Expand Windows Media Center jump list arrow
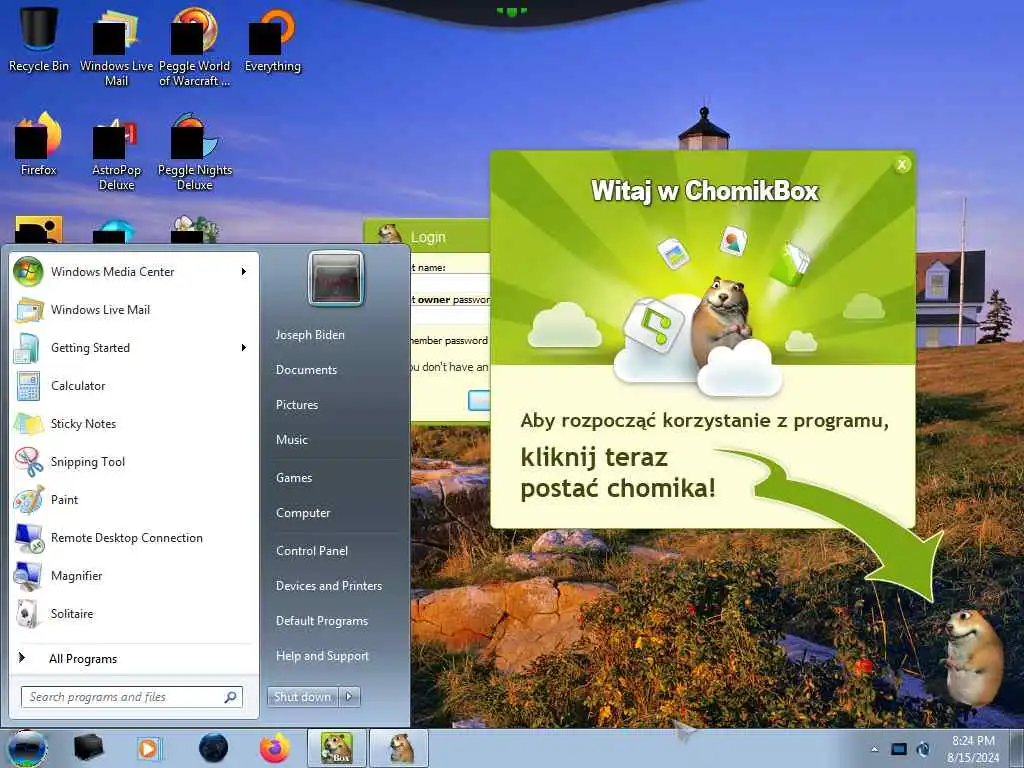This screenshot has width=1024, height=768. [244, 272]
